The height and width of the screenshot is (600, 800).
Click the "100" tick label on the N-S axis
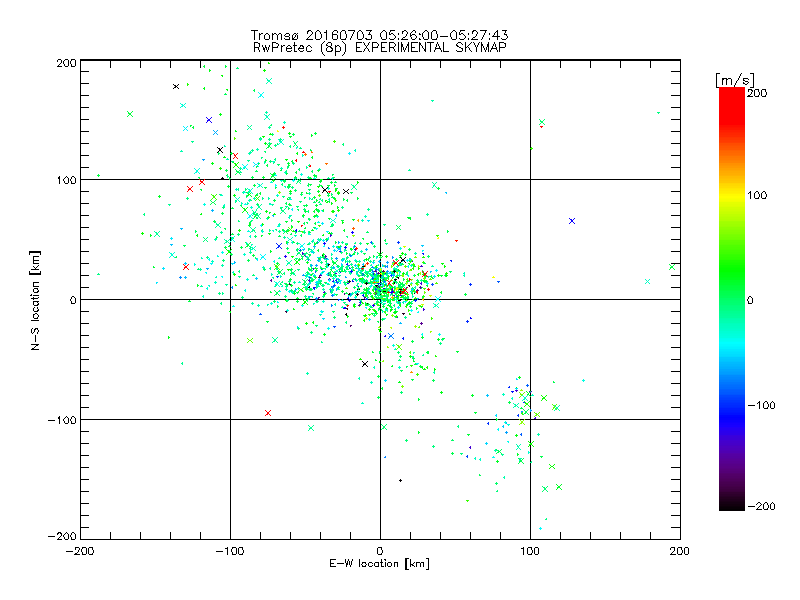66,180
